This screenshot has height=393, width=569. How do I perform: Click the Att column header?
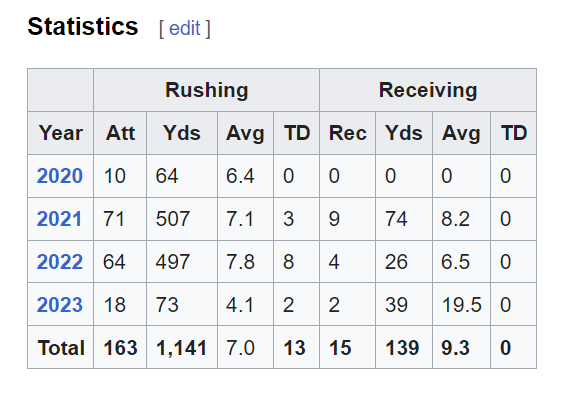pos(120,133)
